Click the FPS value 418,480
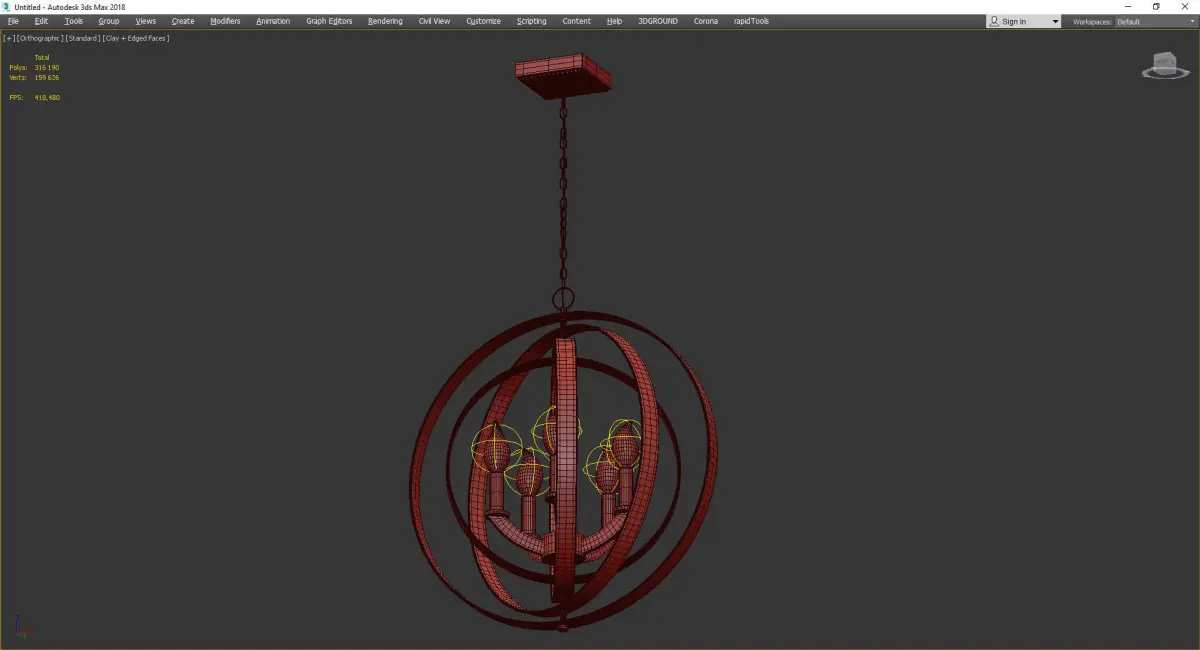The image size is (1200, 650). click(x=47, y=98)
